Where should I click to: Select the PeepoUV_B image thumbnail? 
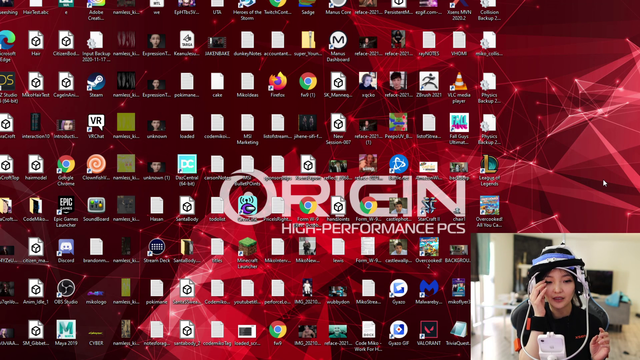click(398, 123)
